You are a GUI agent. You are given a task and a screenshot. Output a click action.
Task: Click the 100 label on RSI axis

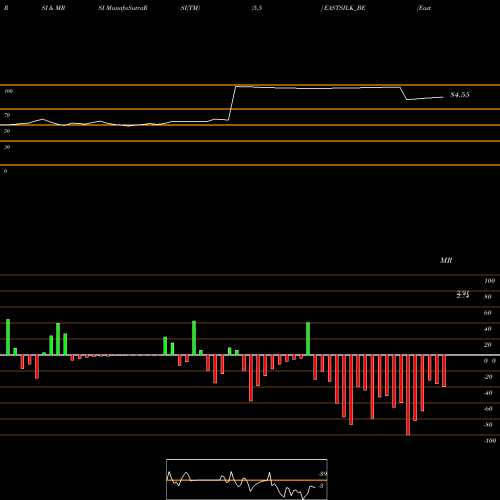tap(9, 91)
